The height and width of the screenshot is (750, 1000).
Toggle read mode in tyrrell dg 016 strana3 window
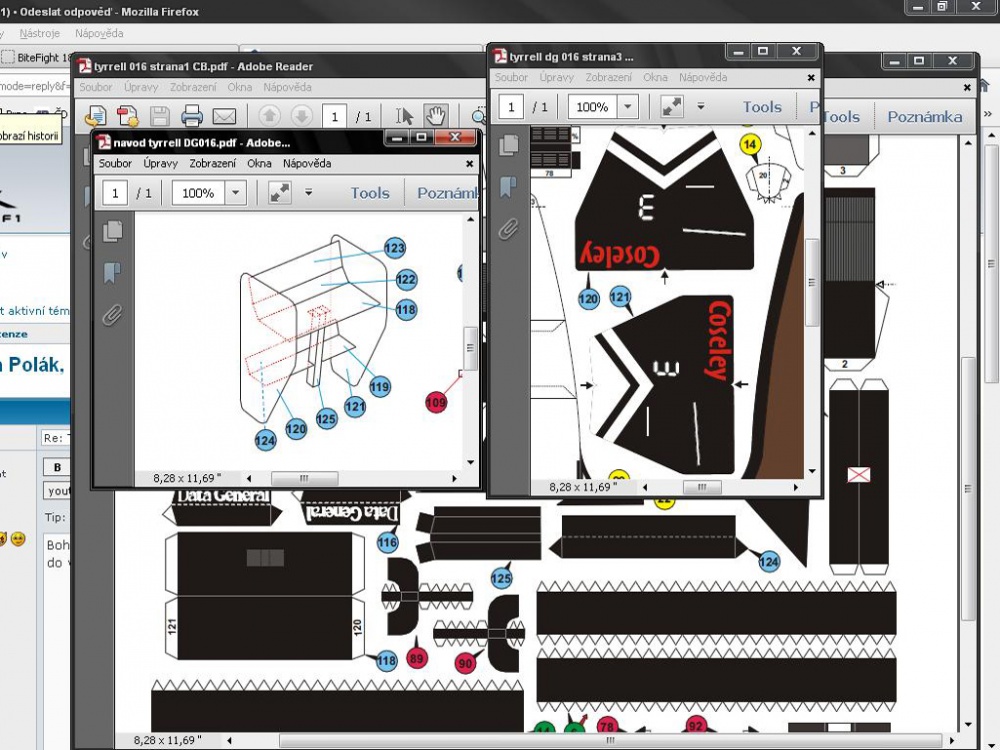tap(672, 107)
